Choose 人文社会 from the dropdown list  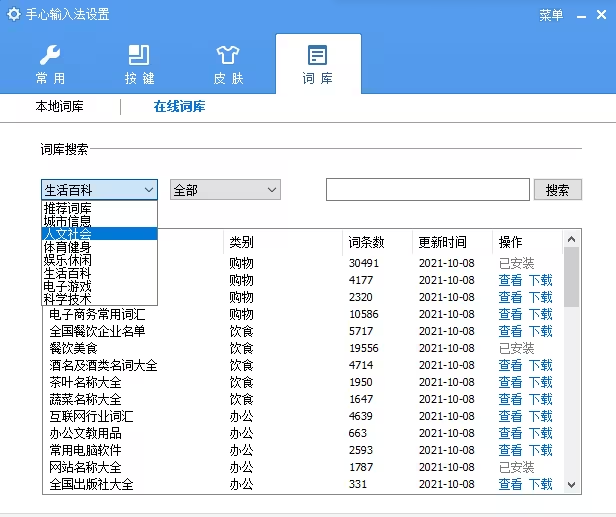point(68,234)
